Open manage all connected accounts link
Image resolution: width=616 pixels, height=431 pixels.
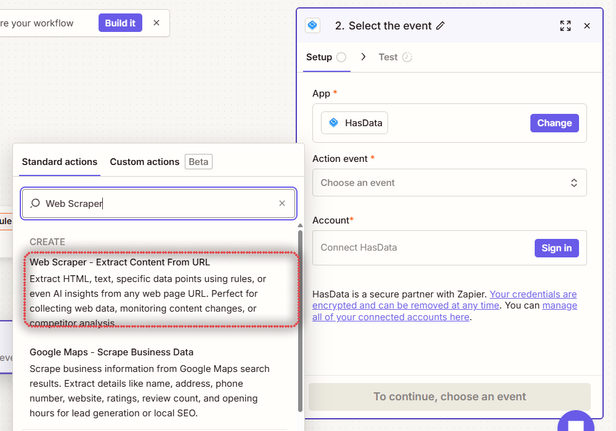445,311
